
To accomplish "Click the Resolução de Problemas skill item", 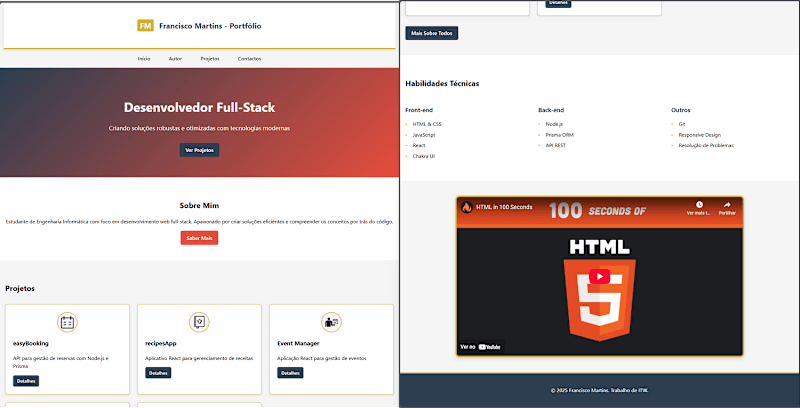I will (706, 145).
